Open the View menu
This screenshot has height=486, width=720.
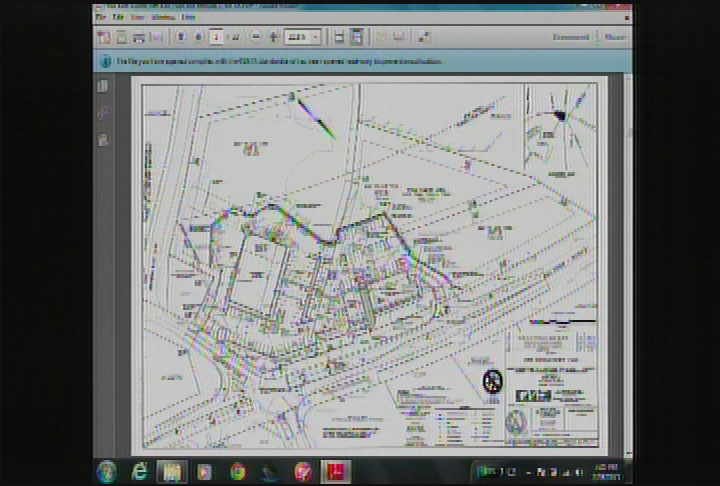[x=137, y=17]
